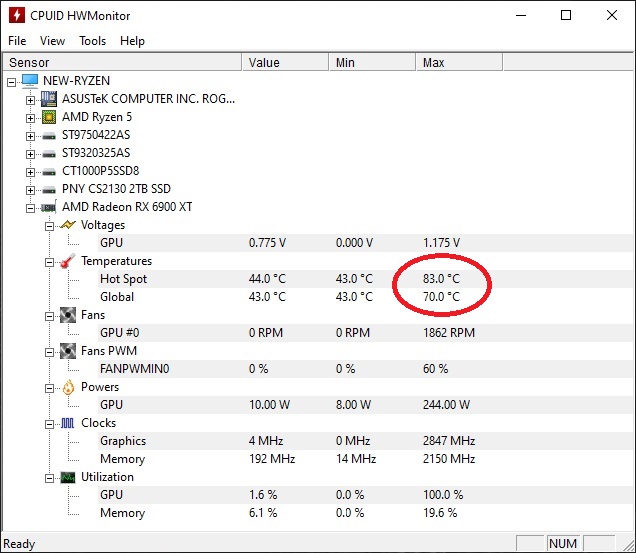The image size is (636, 553).
Task: Click the AMD Ryzen 5 CPU chip icon
Action: point(49,117)
